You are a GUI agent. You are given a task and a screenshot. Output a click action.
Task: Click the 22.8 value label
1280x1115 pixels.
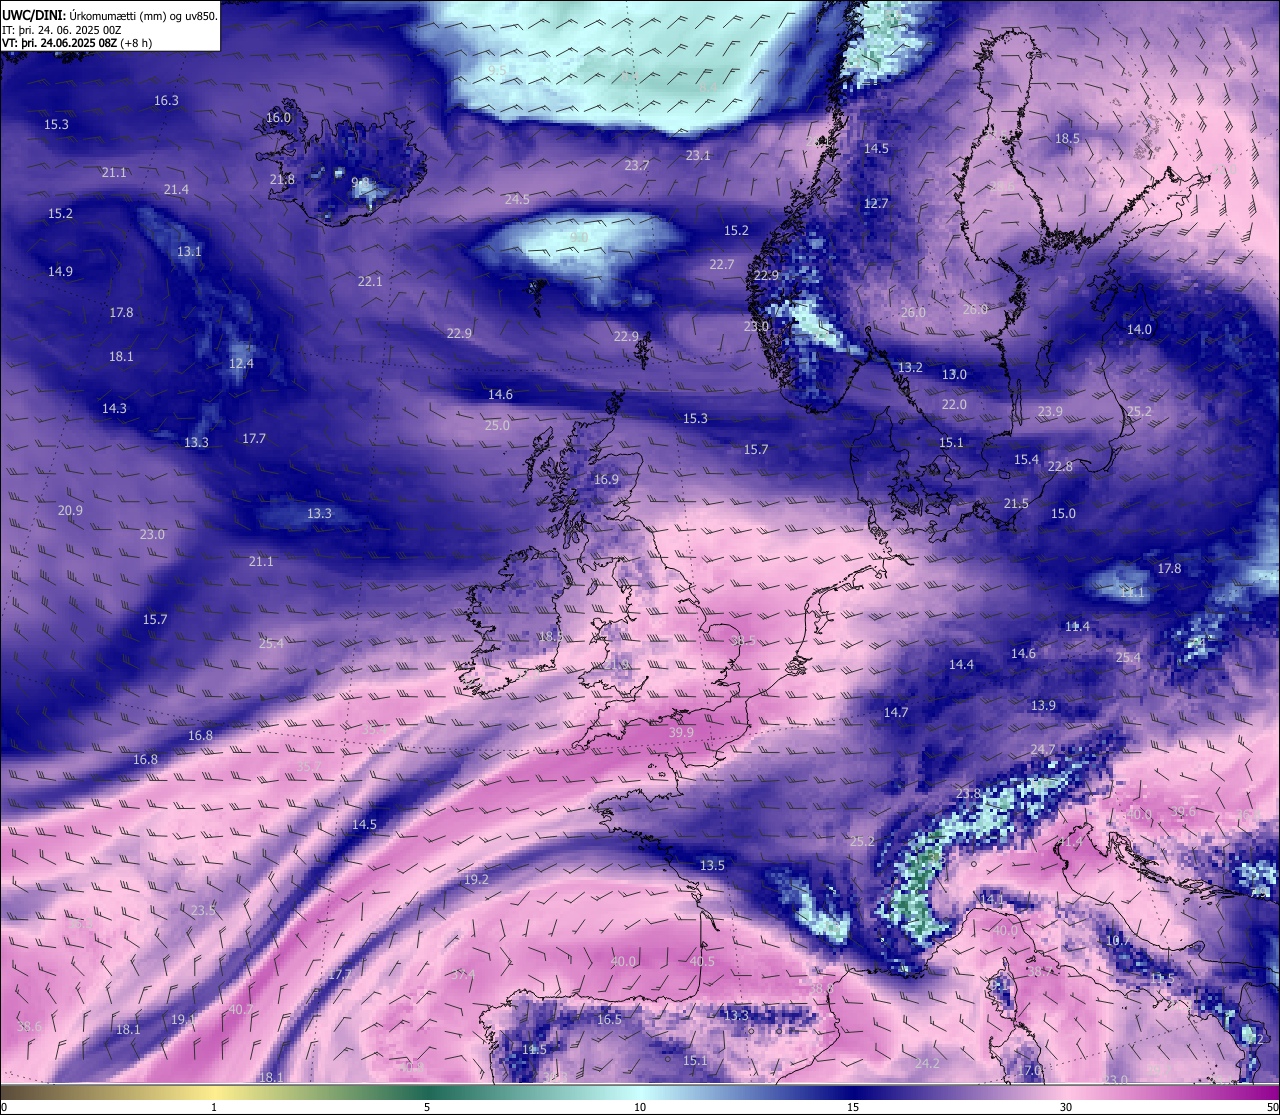click(x=1060, y=466)
